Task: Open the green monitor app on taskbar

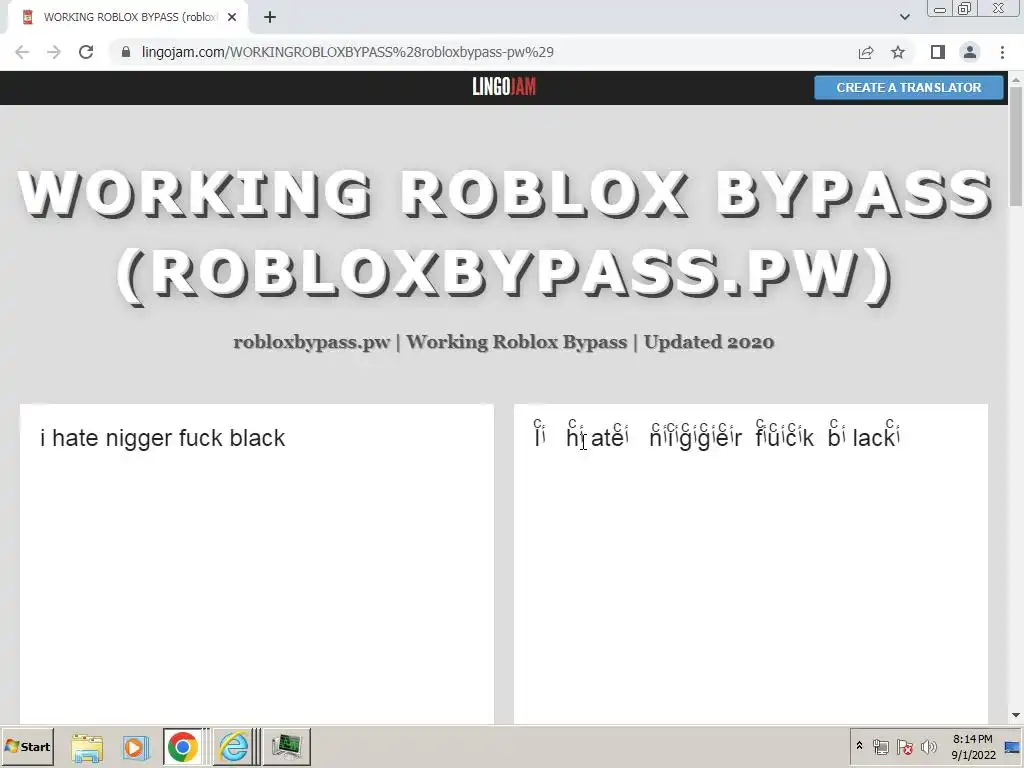Action: coord(286,747)
